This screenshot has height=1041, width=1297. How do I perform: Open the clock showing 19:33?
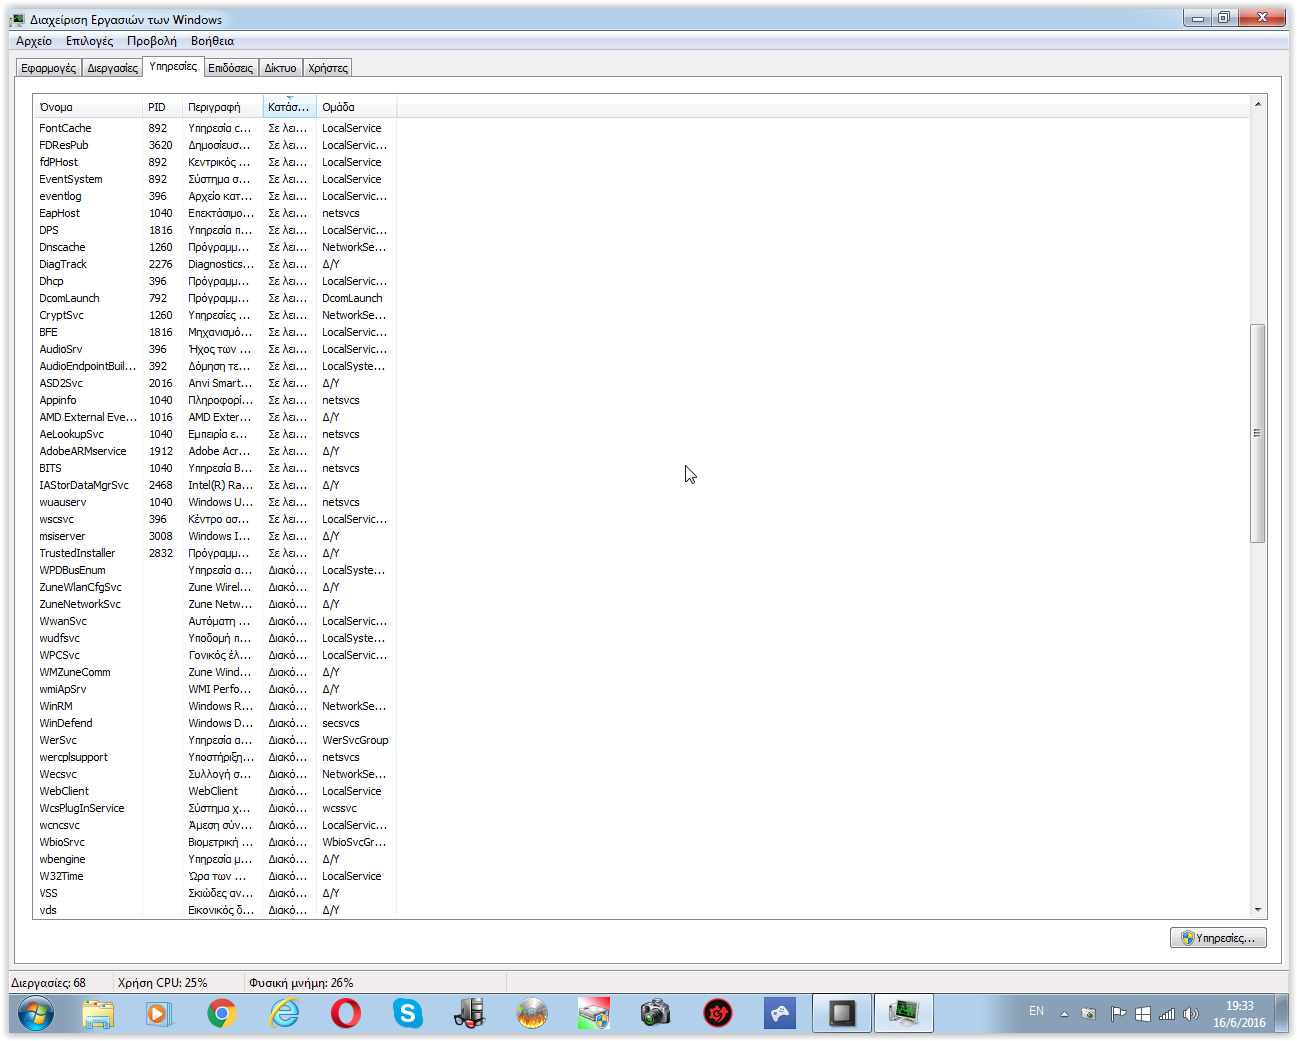click(1239, 1014)
